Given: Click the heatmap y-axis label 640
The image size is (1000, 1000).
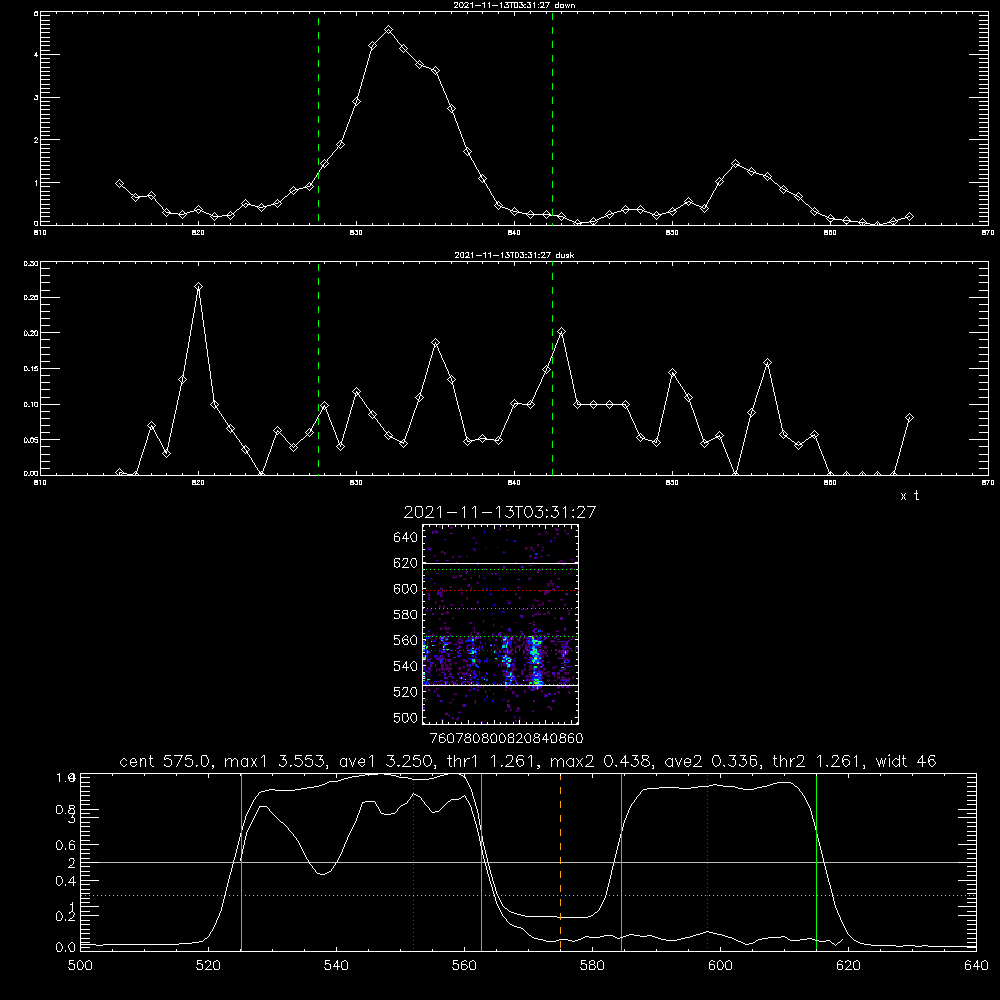Looking at the screenshot, I should click(406, 537).
